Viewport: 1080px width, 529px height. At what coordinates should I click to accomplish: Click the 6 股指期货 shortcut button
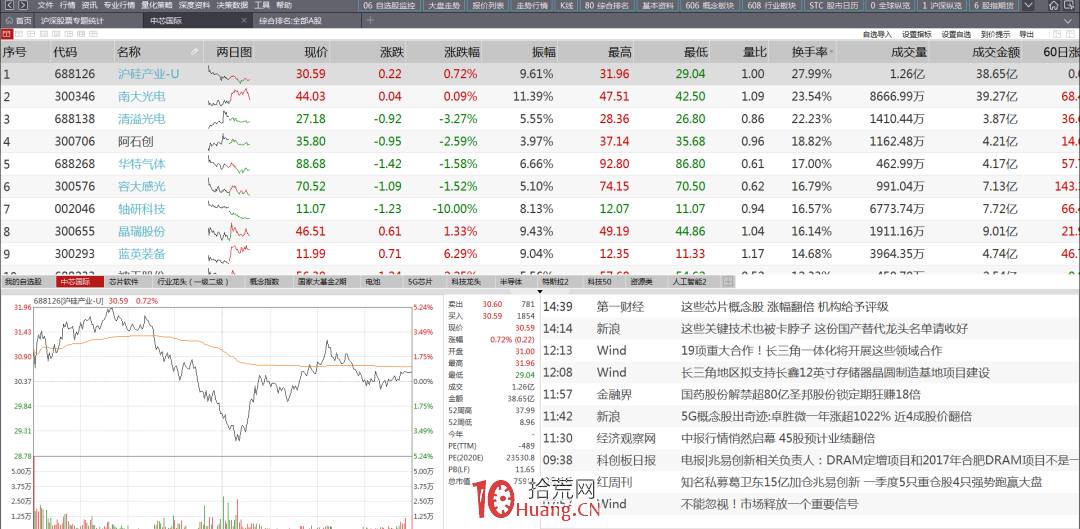pos(995,6)
